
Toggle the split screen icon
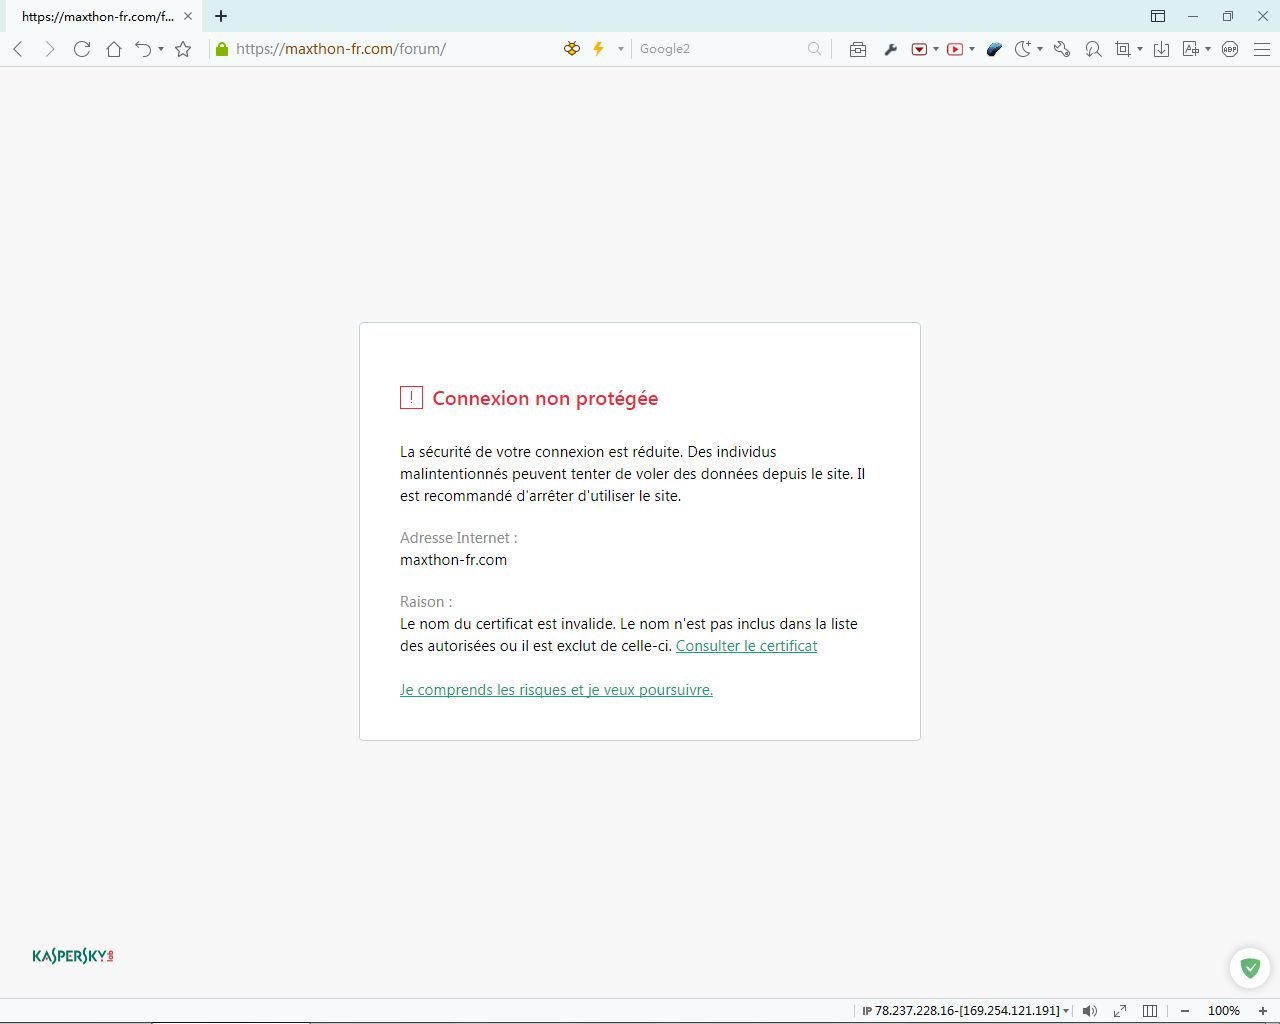pyautogui.click(x=1150, y=1011)
